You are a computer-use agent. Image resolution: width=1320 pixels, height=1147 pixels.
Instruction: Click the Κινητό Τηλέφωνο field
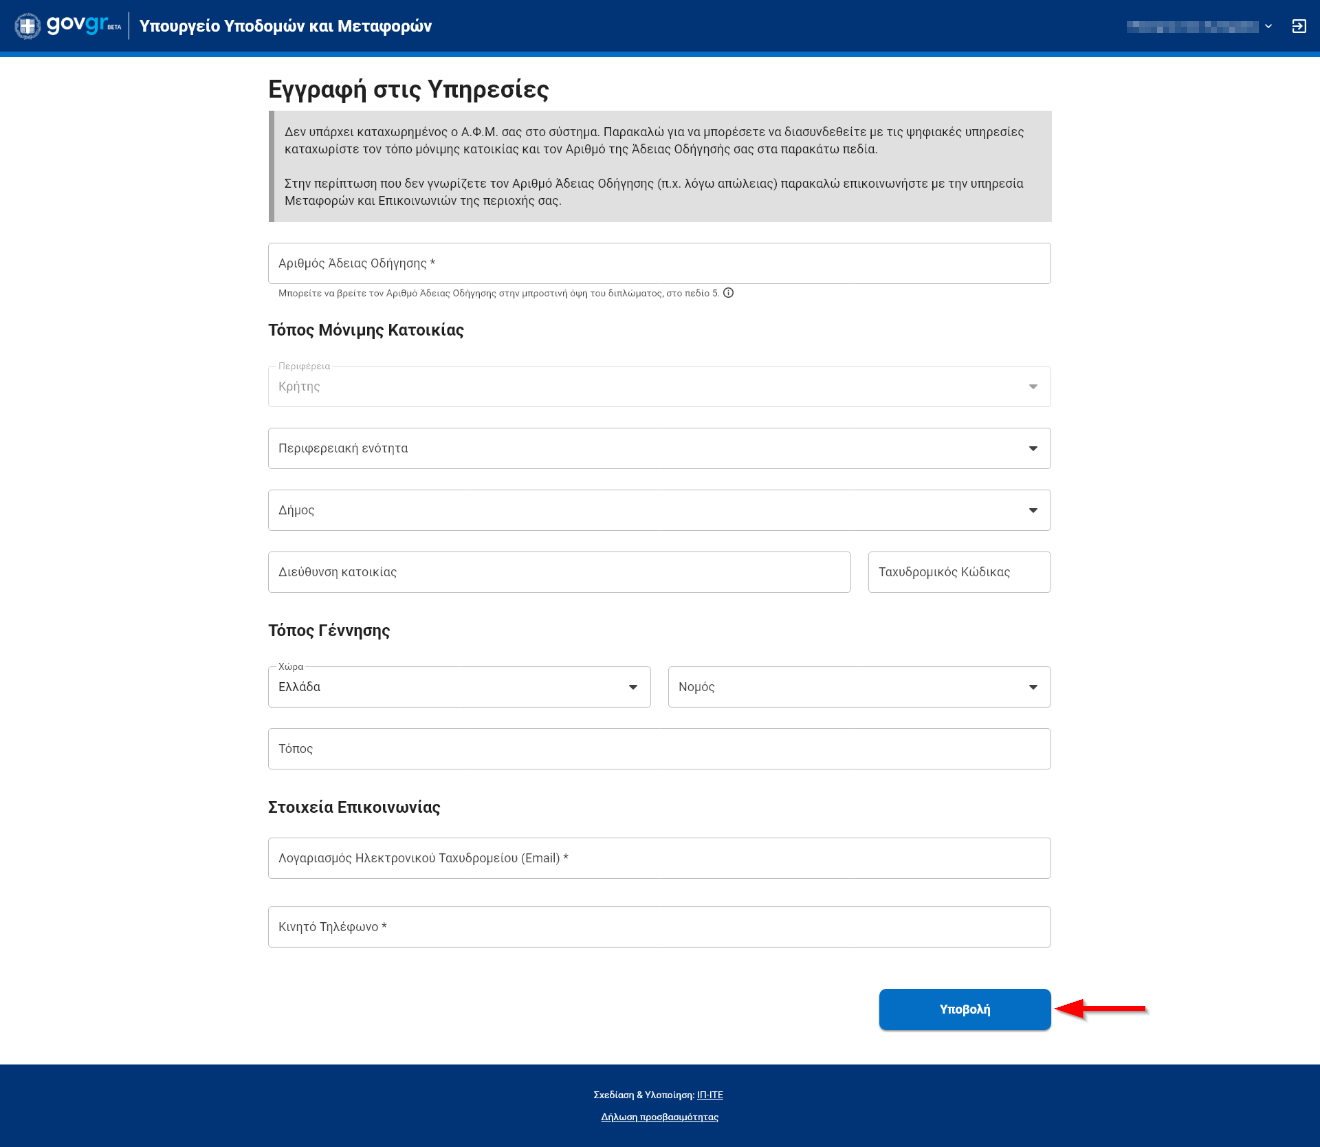659,927
